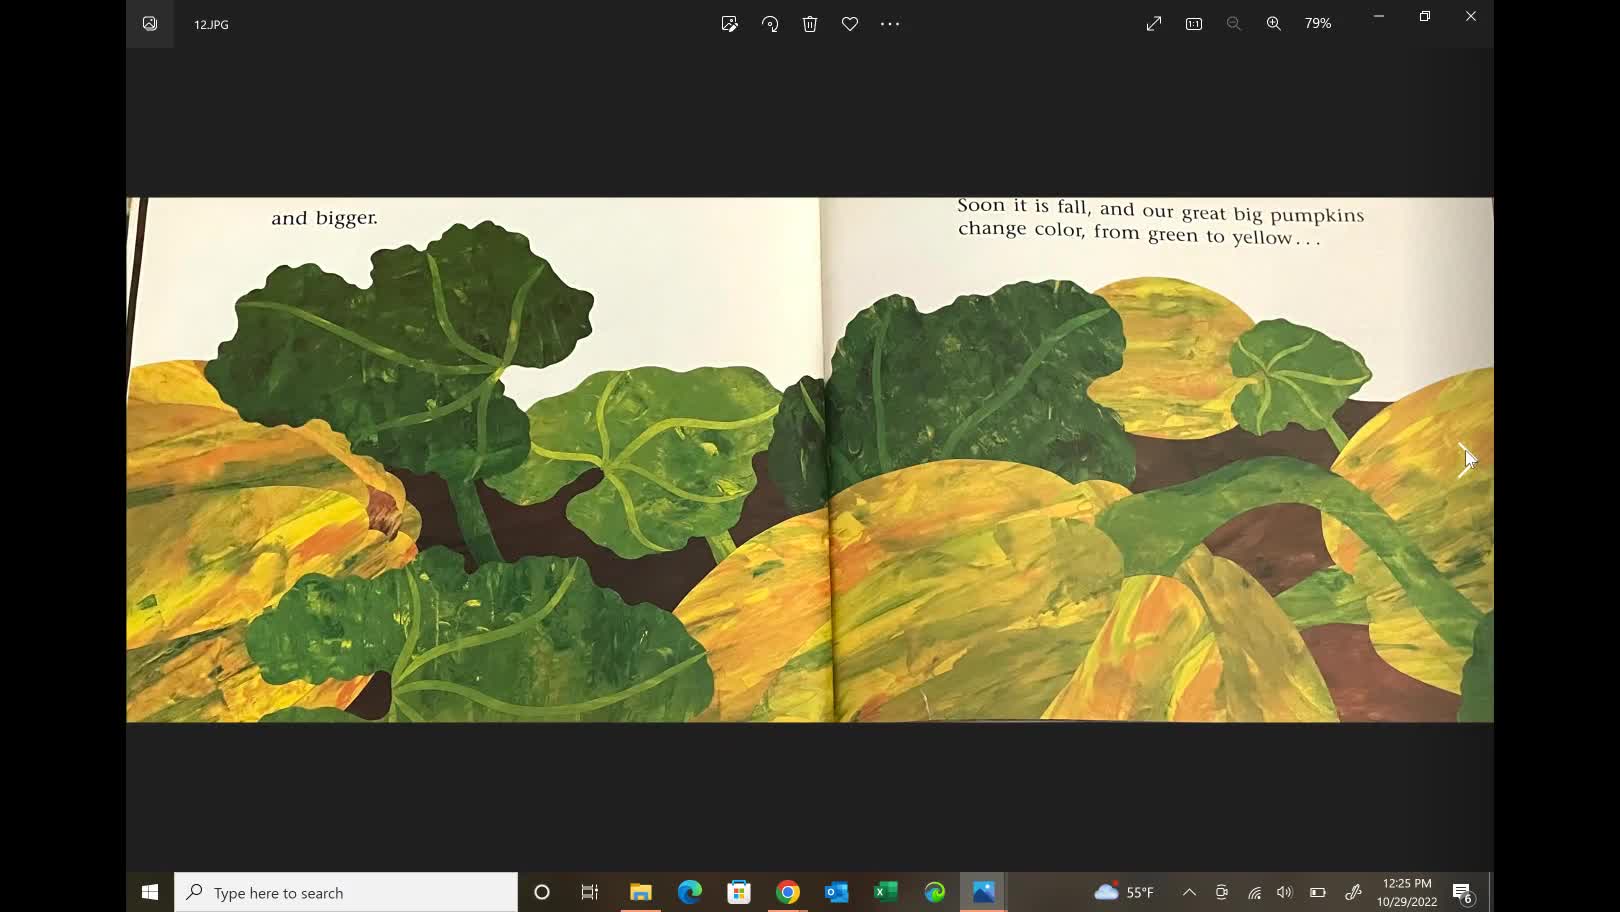Go to next photo with the right arrow
1620x912 pixels.
[1465, 460]
